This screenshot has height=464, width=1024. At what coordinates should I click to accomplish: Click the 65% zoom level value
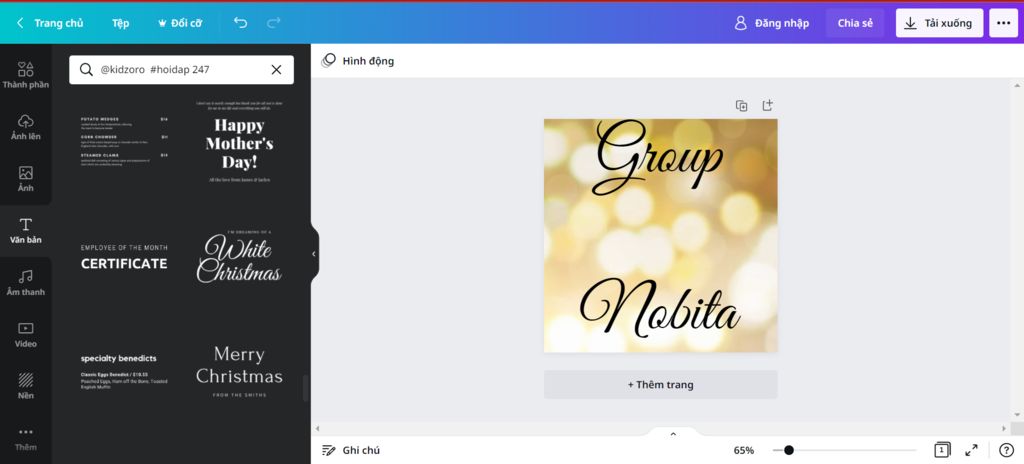point(743,450)
